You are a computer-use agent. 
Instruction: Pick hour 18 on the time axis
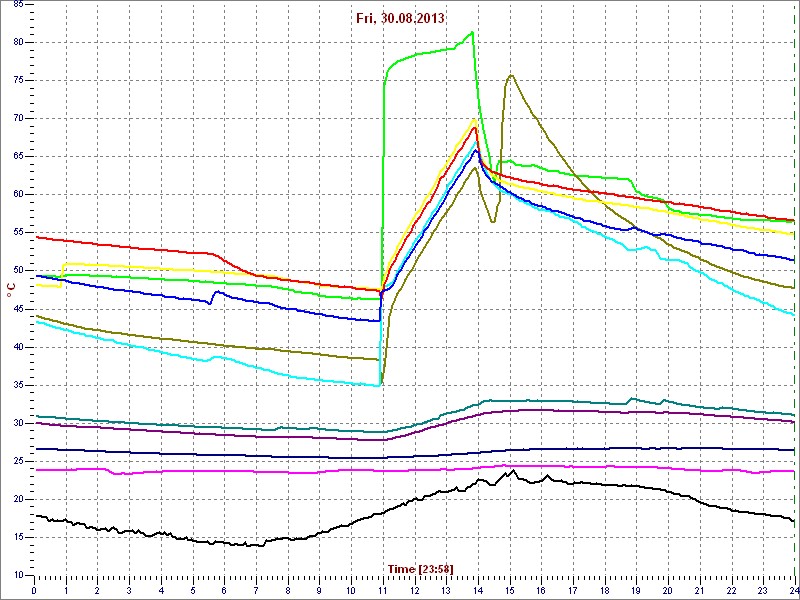coord(604,590)
